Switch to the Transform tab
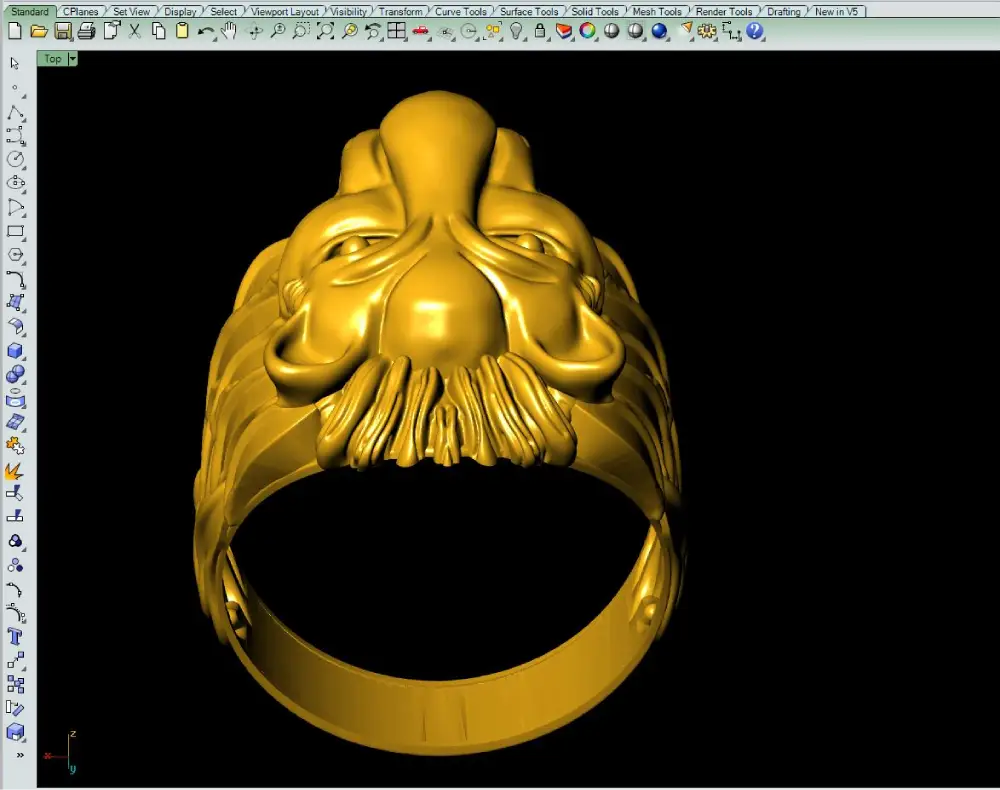 click(401, 11)
